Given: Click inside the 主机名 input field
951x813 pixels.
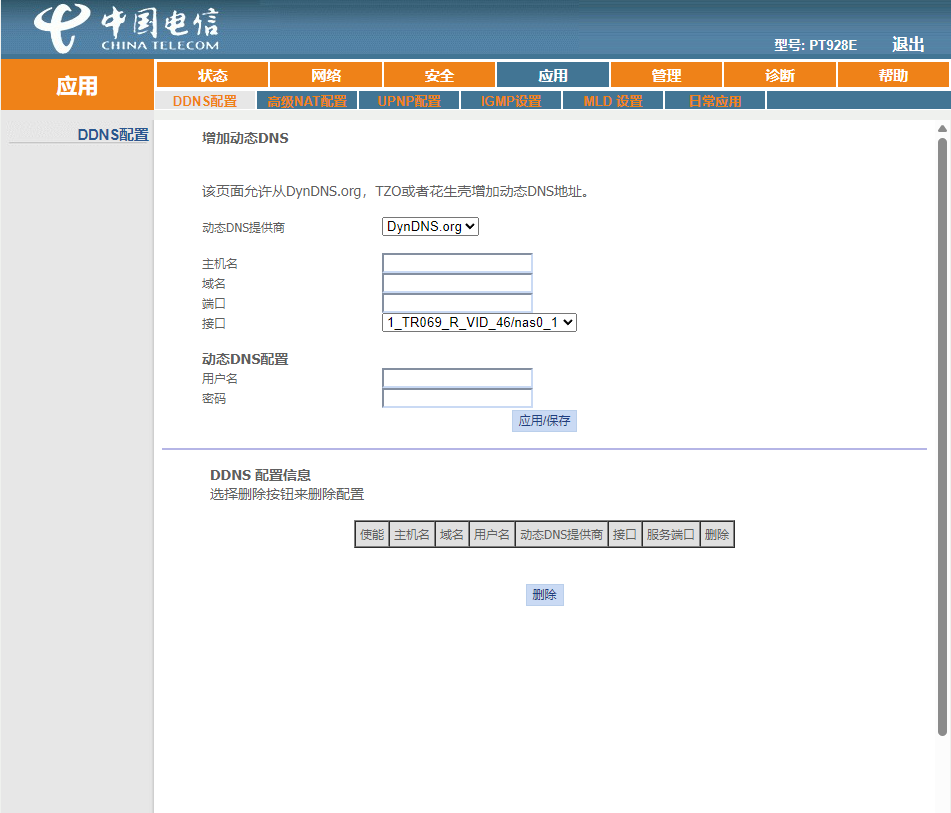Looking at the screenshot, I should [456, 262].
